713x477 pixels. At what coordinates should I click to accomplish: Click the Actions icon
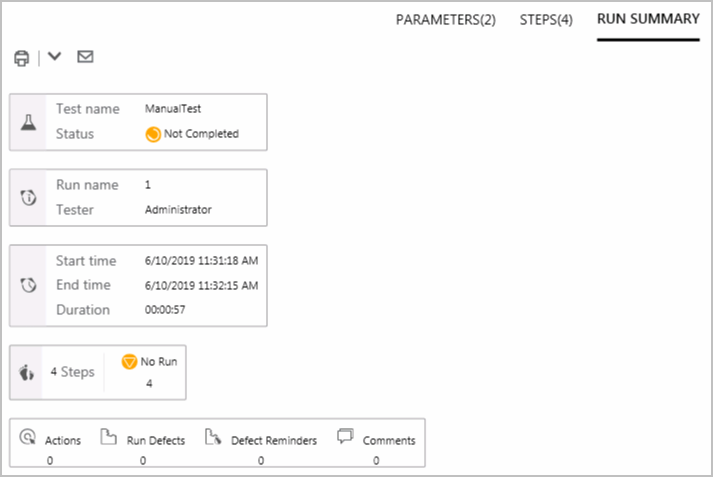[27, 437]
